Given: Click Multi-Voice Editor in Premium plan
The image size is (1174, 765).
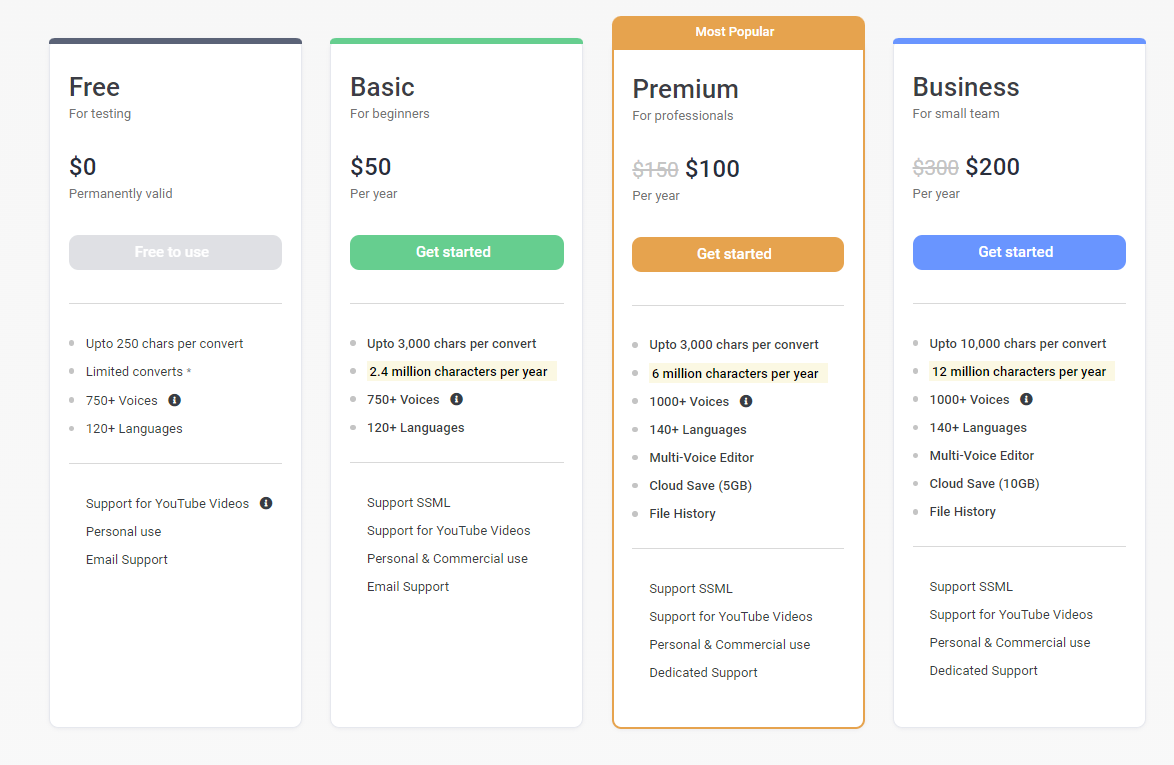Looking at the screenshot, I should (701, 457).
